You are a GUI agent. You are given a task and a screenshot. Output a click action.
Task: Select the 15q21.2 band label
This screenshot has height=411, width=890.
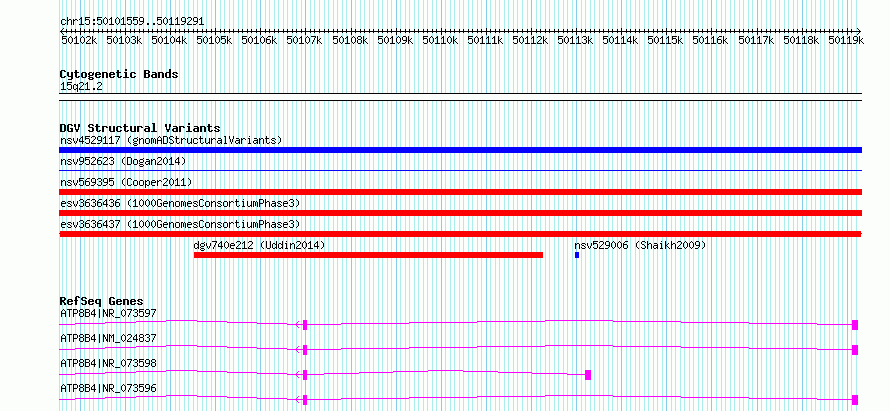coord(81,86)
